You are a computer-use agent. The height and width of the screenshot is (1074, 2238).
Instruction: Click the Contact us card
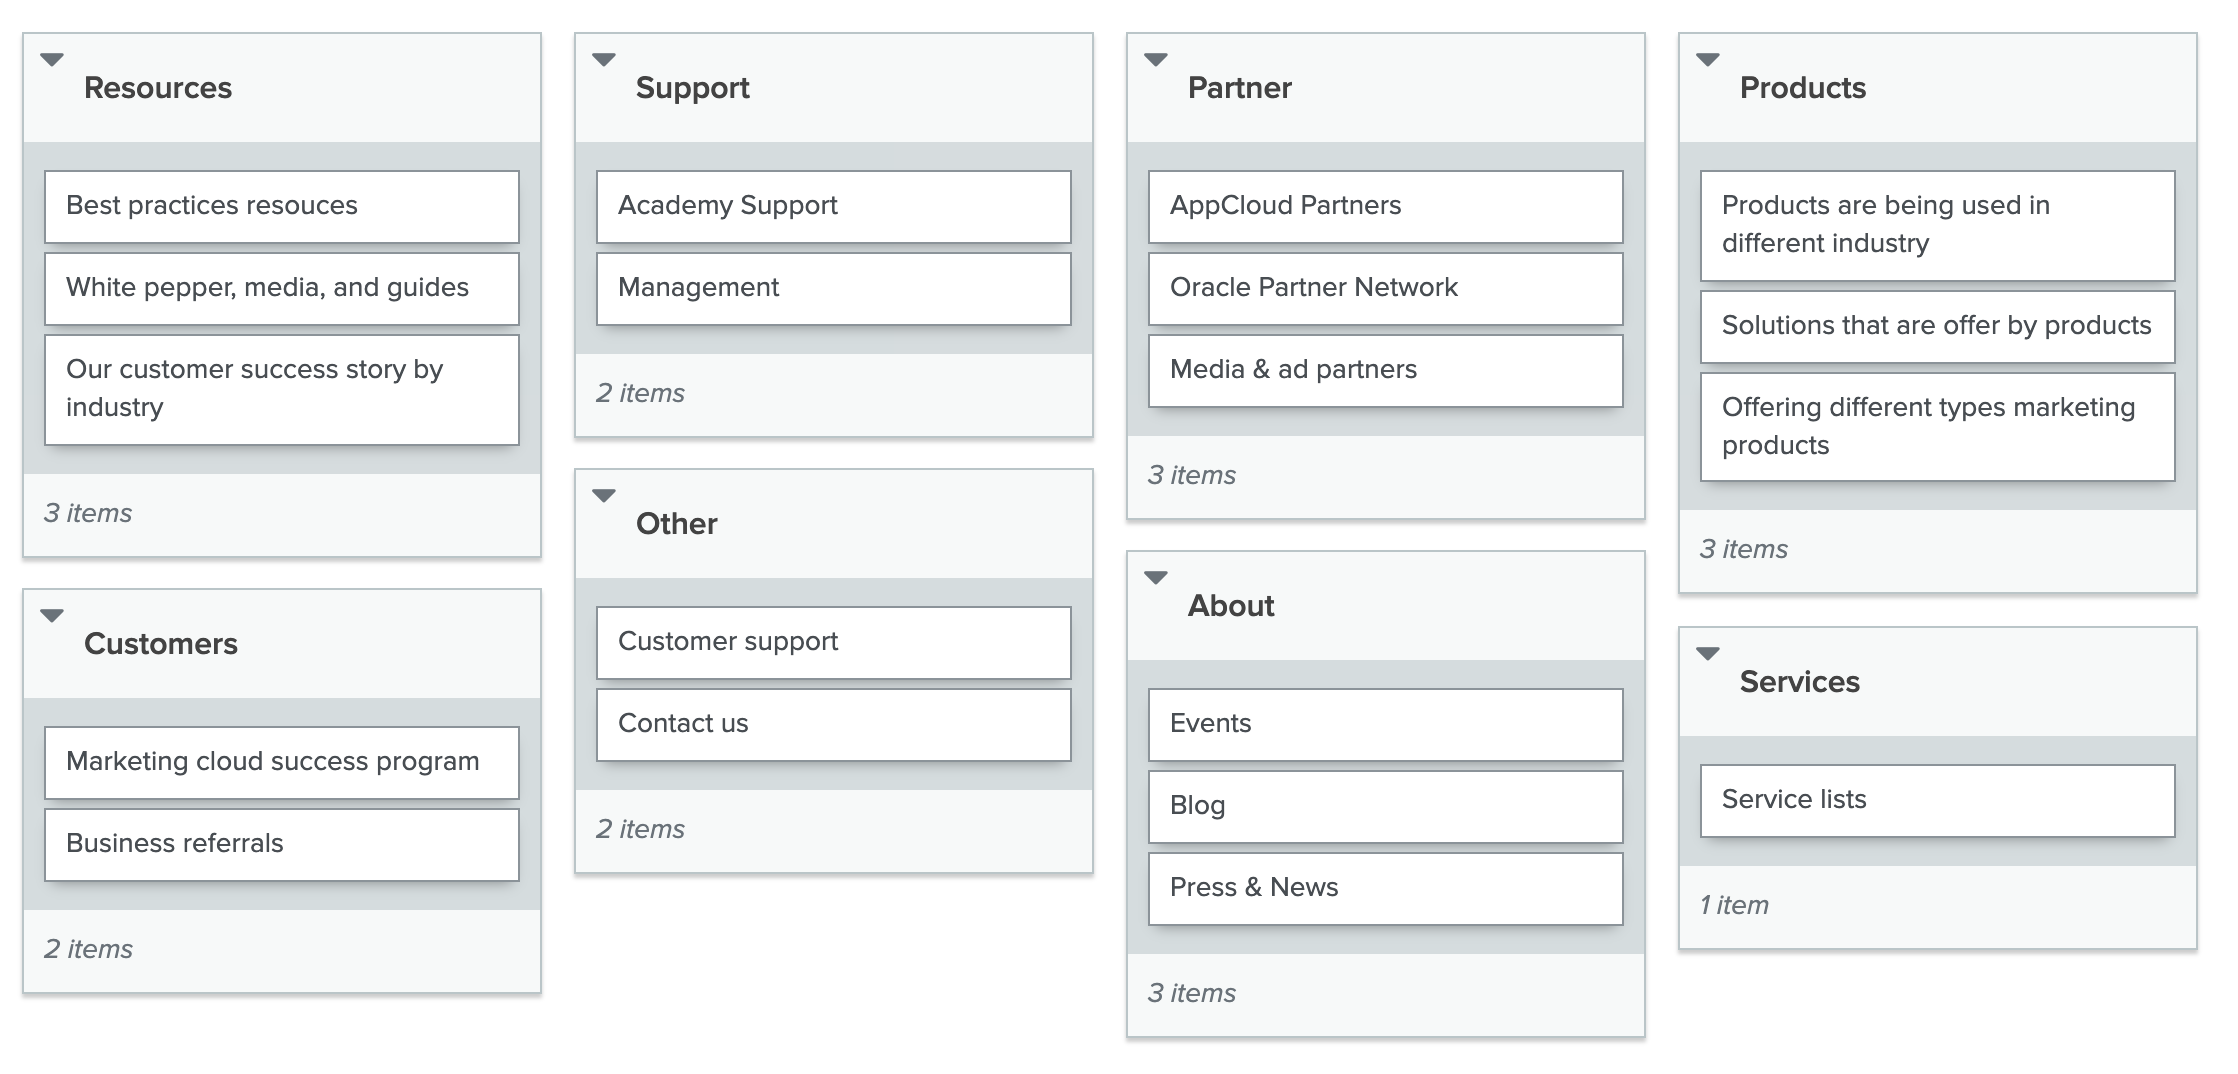[833, 724]
